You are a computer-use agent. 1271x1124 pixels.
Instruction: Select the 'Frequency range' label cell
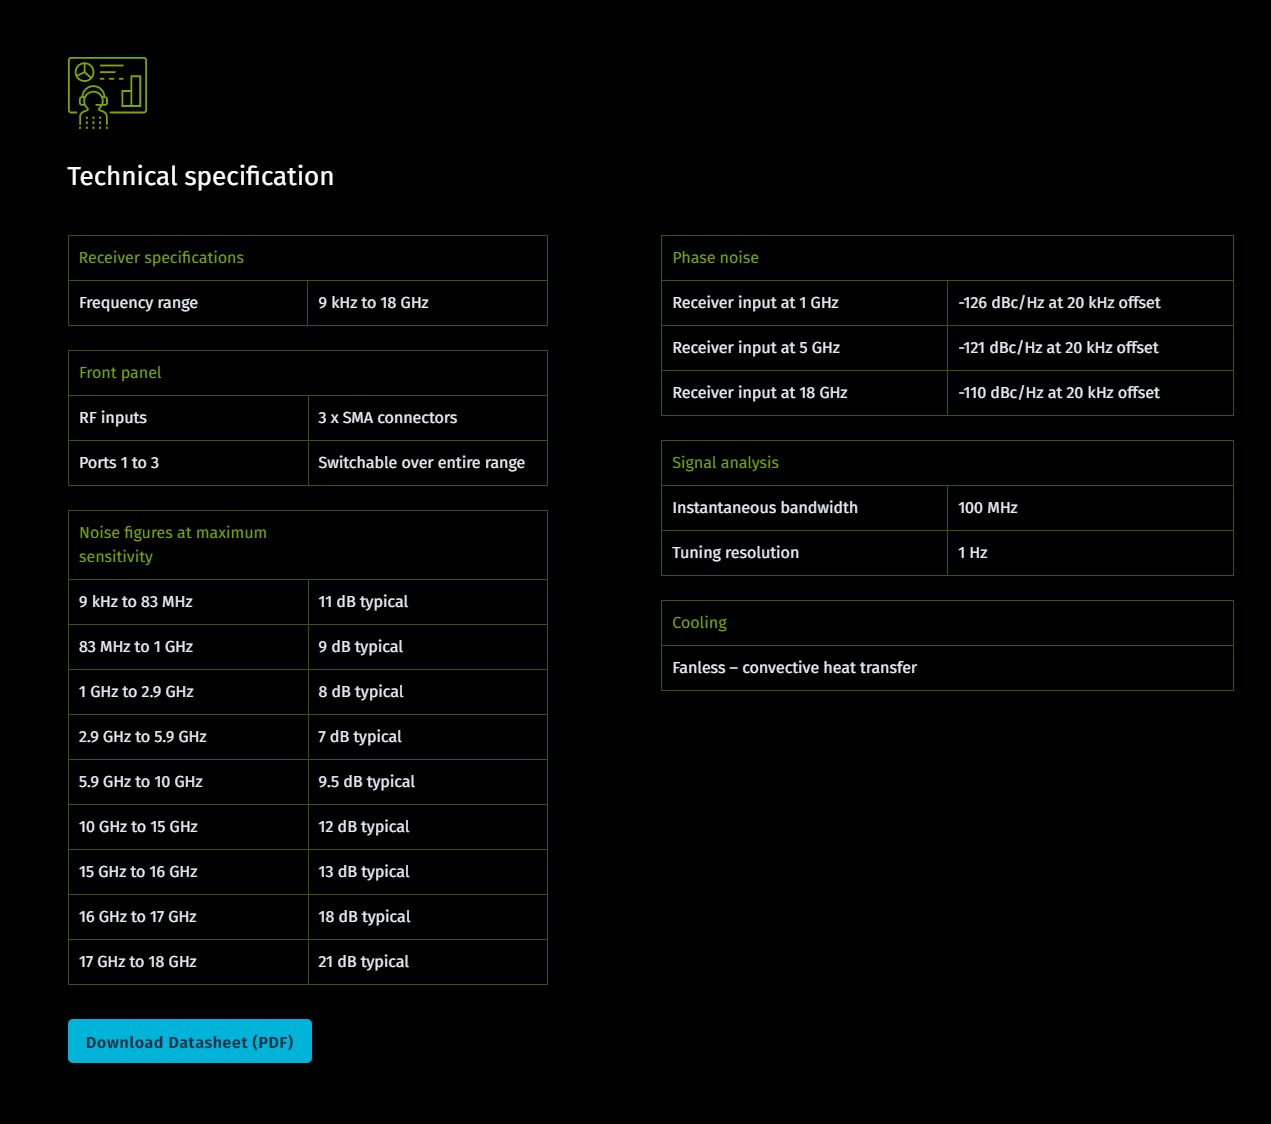pyautogui.click(x=188, y=303)
